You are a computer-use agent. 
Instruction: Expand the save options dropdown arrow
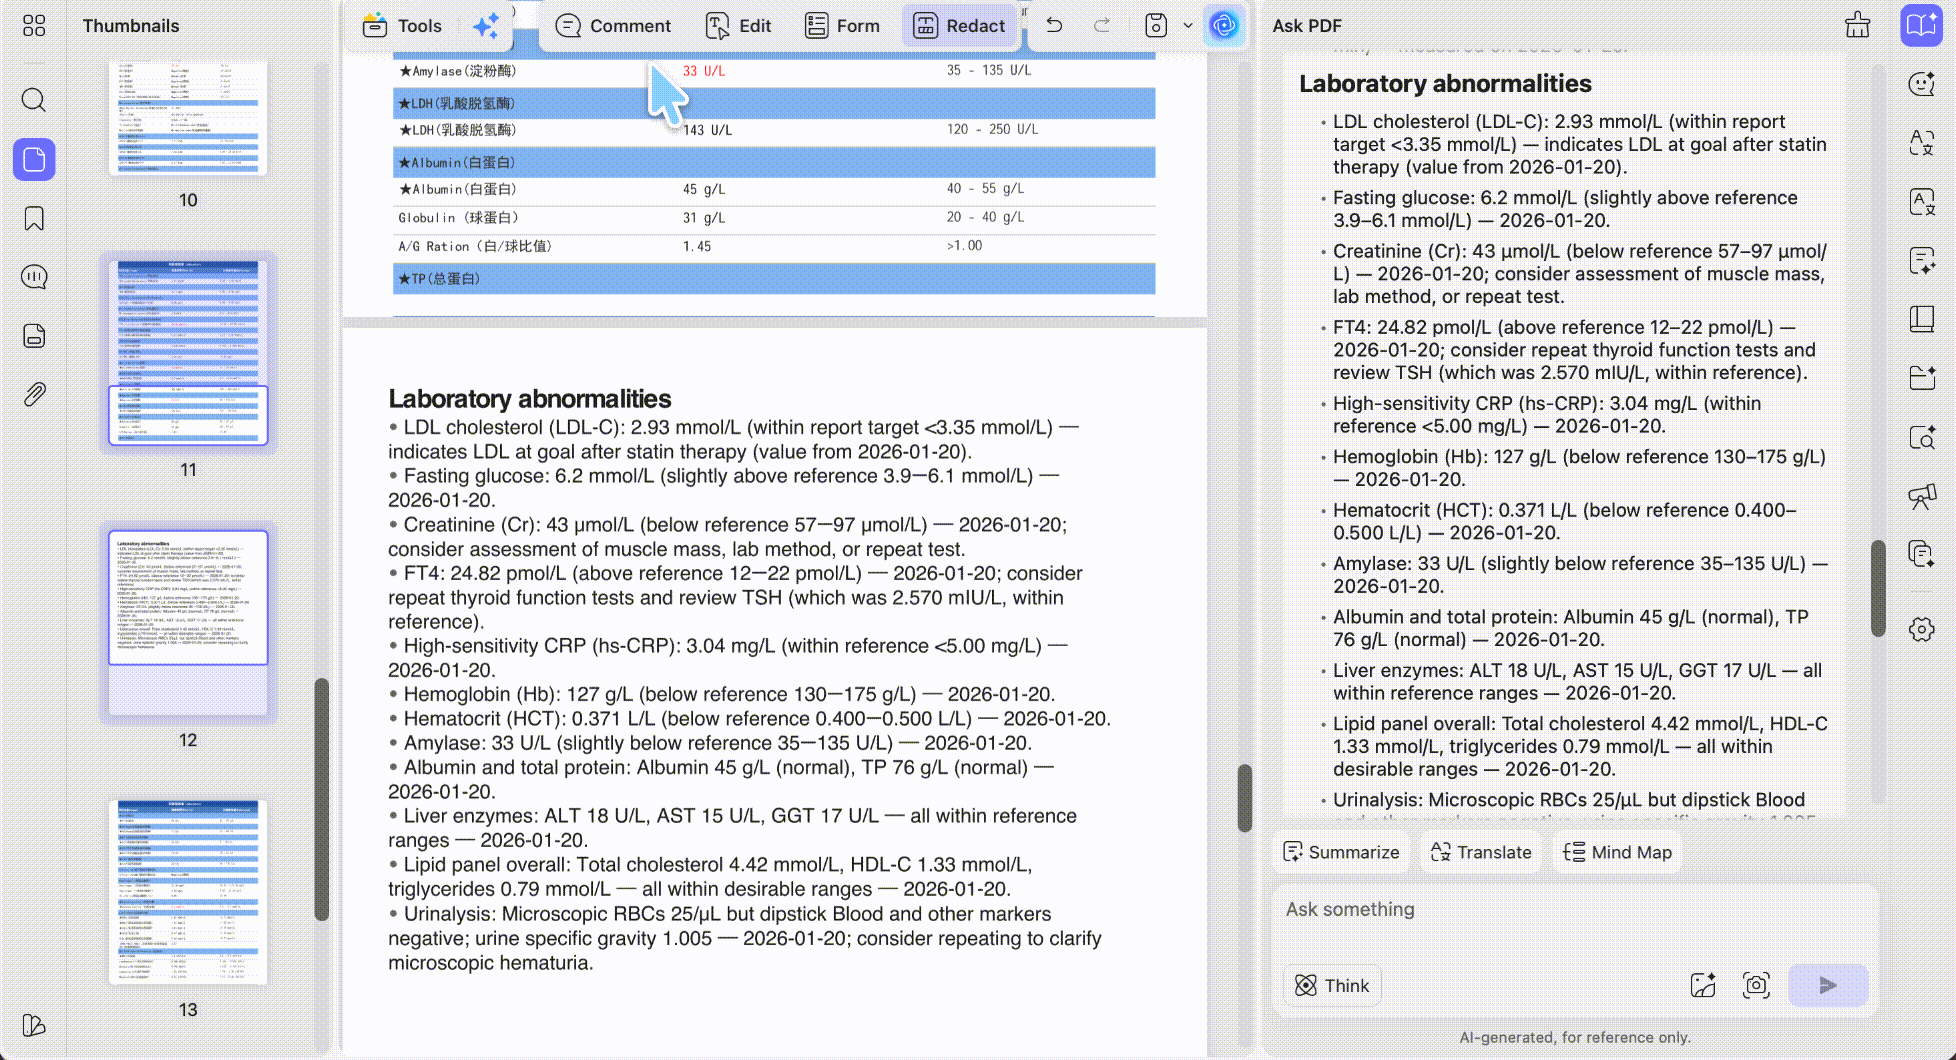1188,26
